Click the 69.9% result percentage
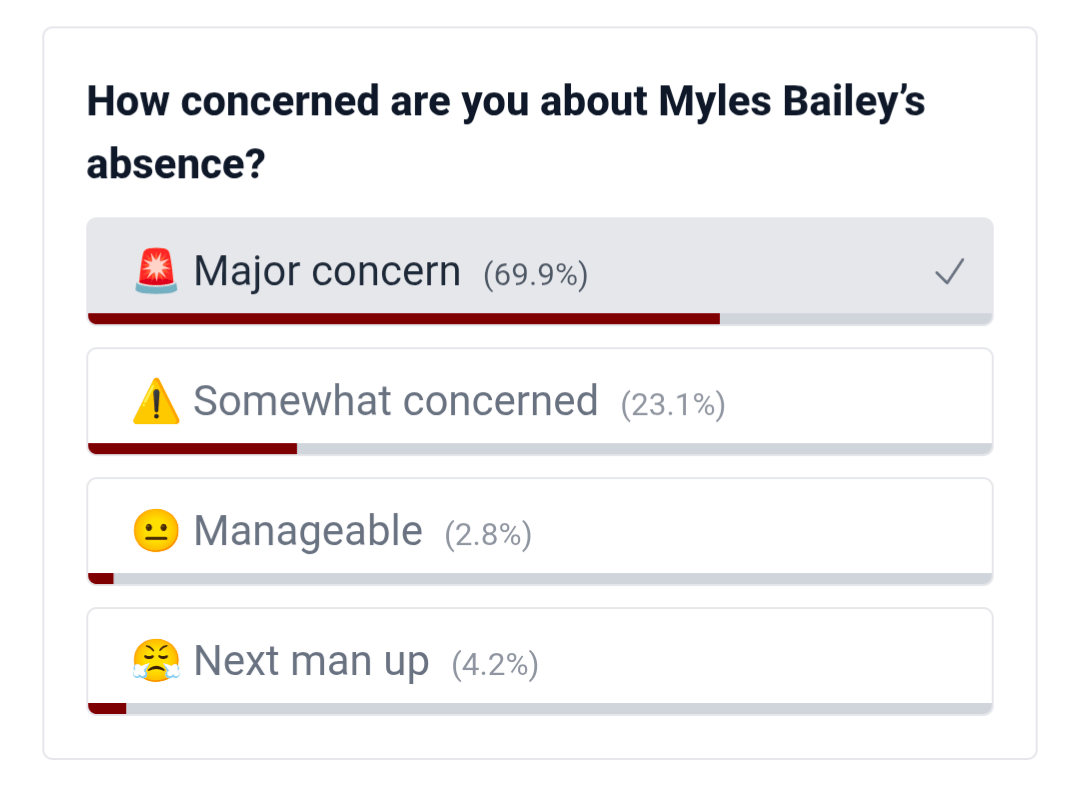Image resolution: width=1080 pixels, height=807 pixels. click(535, 275)
